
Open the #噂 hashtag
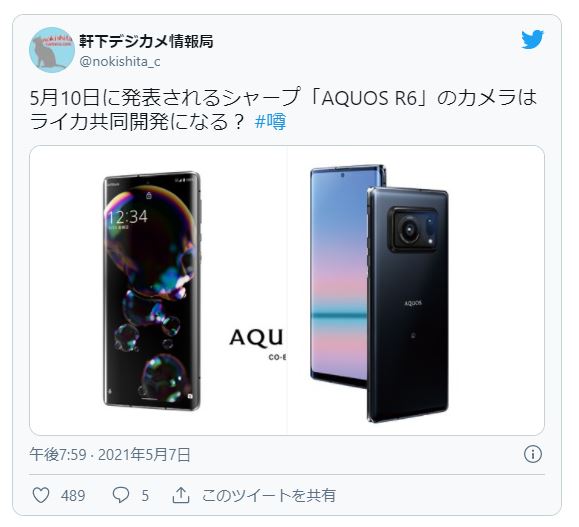pyautogui.click(x=270, y=122)
